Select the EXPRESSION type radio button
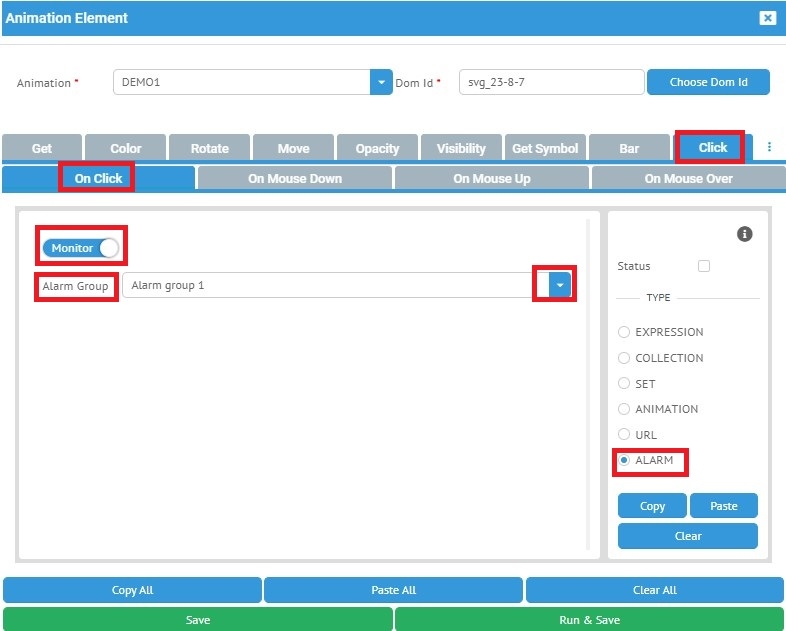Screen dimensions: 786x631 click(624, 332)
